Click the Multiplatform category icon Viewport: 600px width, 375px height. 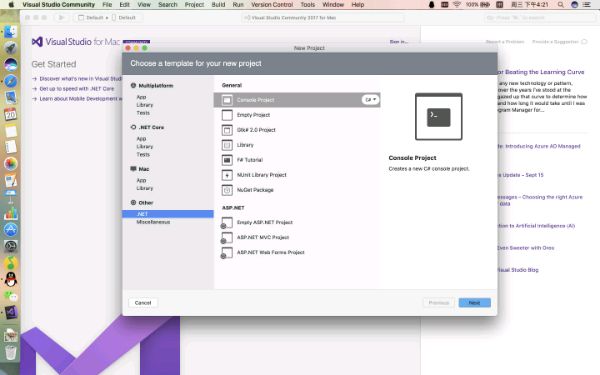(133, 85)
